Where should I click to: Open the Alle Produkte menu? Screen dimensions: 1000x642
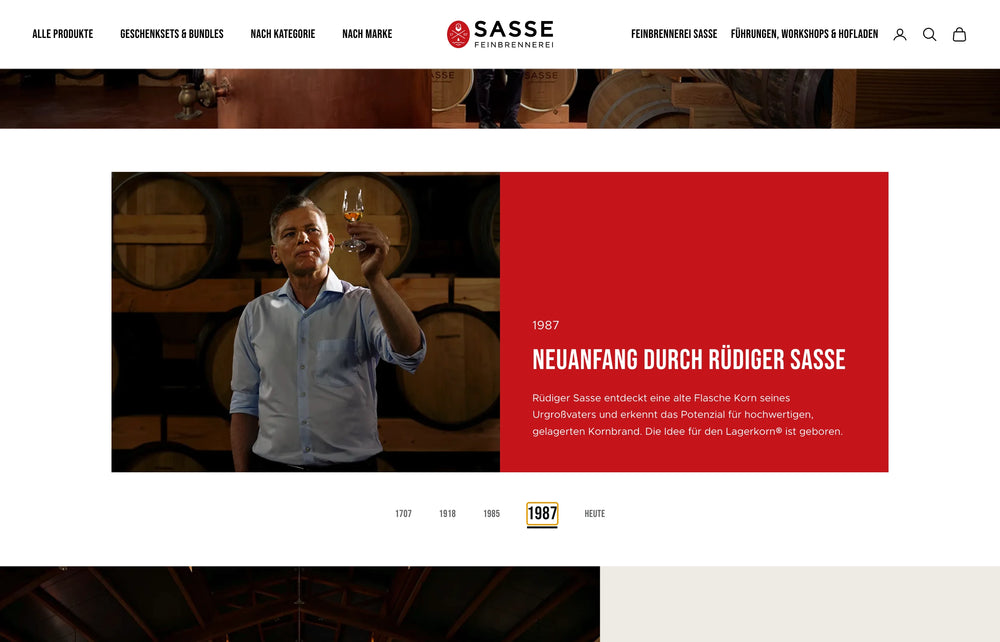coord(62,34)
